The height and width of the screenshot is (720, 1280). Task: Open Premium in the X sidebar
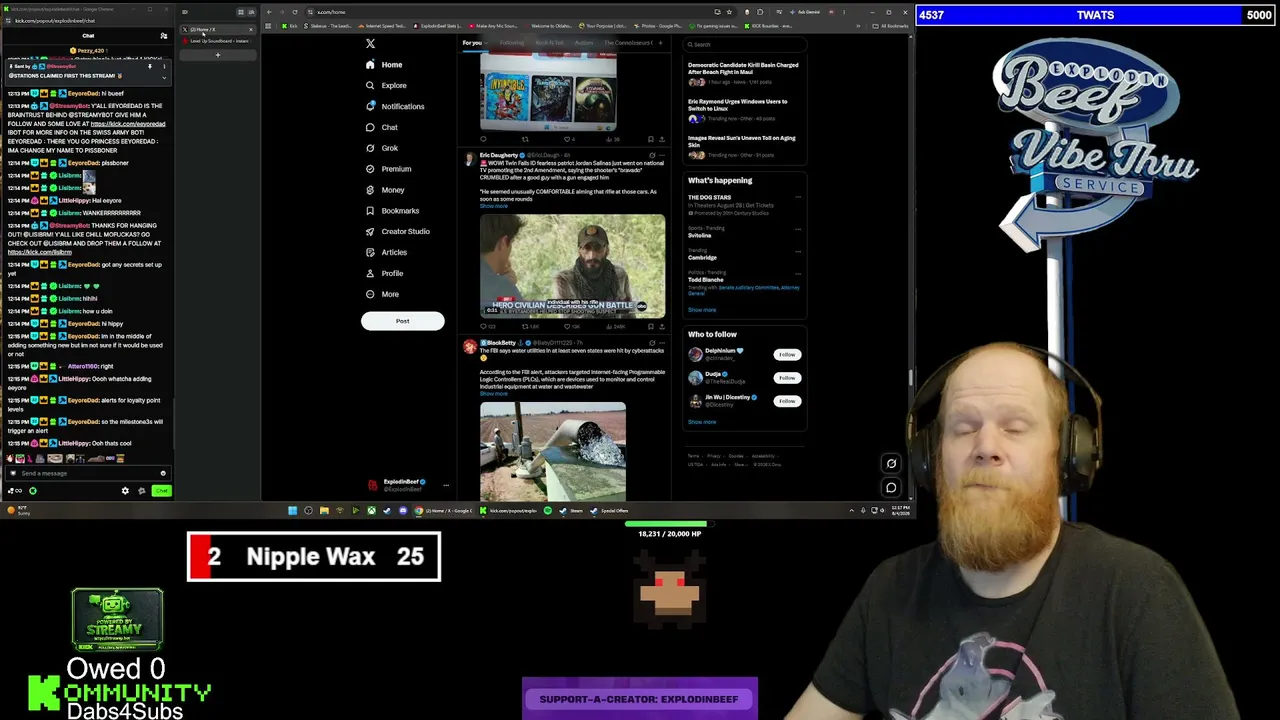pyautogui.click(x=389, y=169)
